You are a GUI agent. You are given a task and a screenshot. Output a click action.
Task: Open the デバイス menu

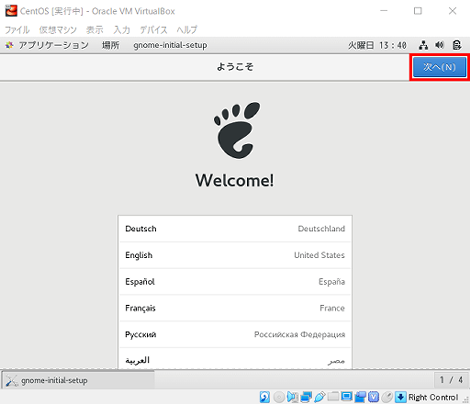(153, 30)
